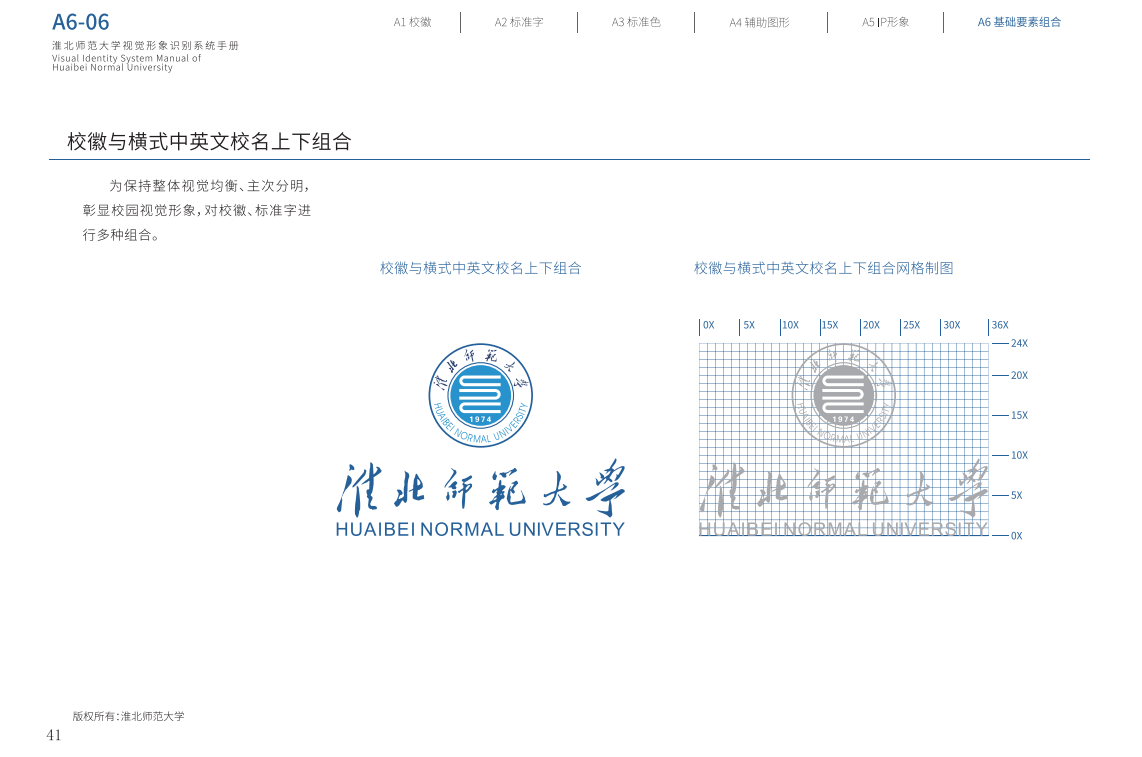This screenshot has height=757, width=1142.
Task: Click the 36X label on the top ruler
Action: pos(1000,325)
